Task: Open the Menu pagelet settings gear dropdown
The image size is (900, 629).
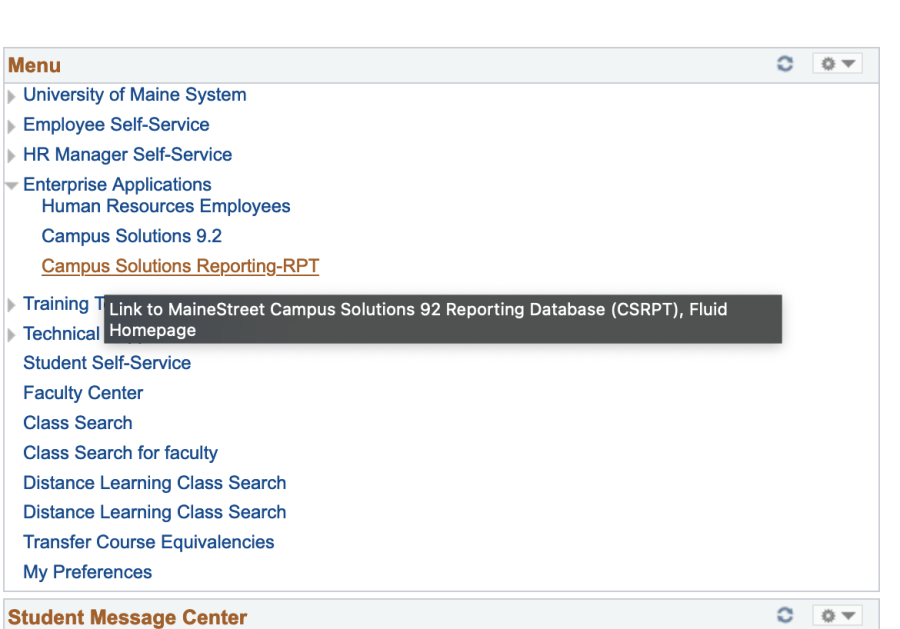Action: 837,63
